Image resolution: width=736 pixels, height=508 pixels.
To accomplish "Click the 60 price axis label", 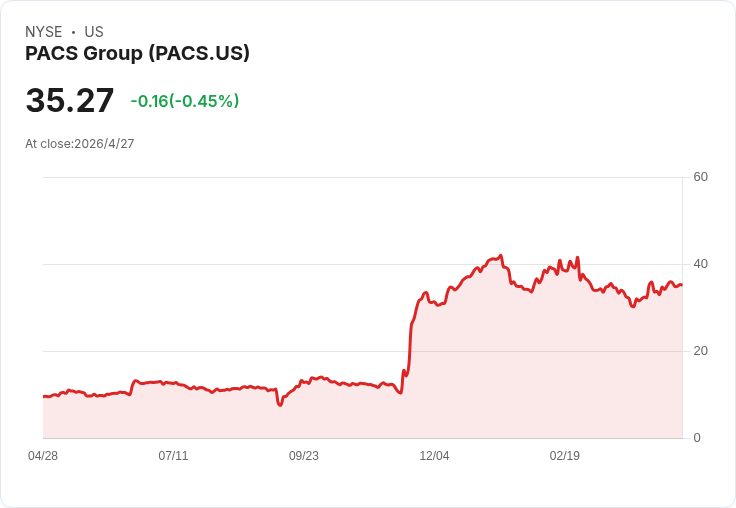I will click(x=700, y=177).
